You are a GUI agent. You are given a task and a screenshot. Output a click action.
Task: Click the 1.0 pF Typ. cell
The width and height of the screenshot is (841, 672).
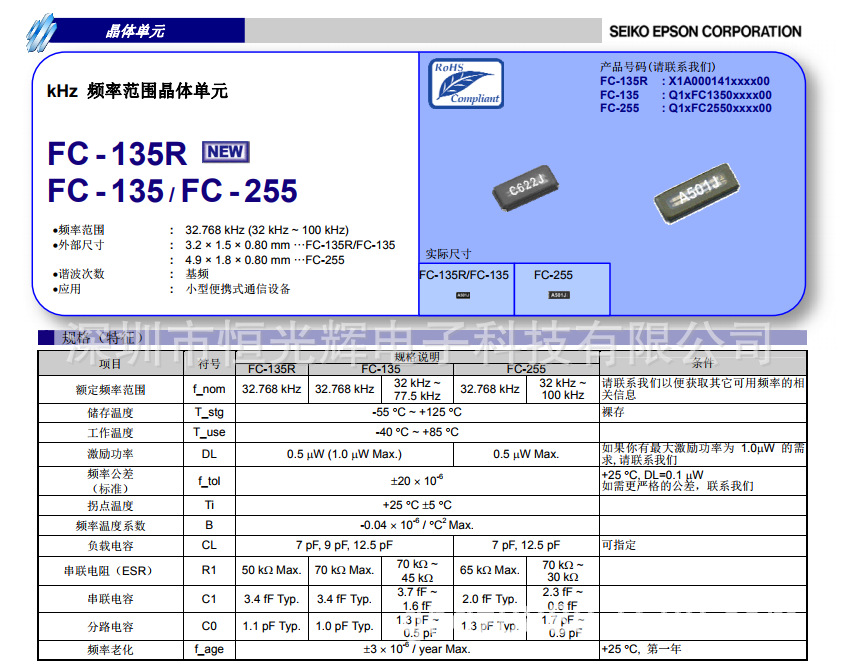344,626
